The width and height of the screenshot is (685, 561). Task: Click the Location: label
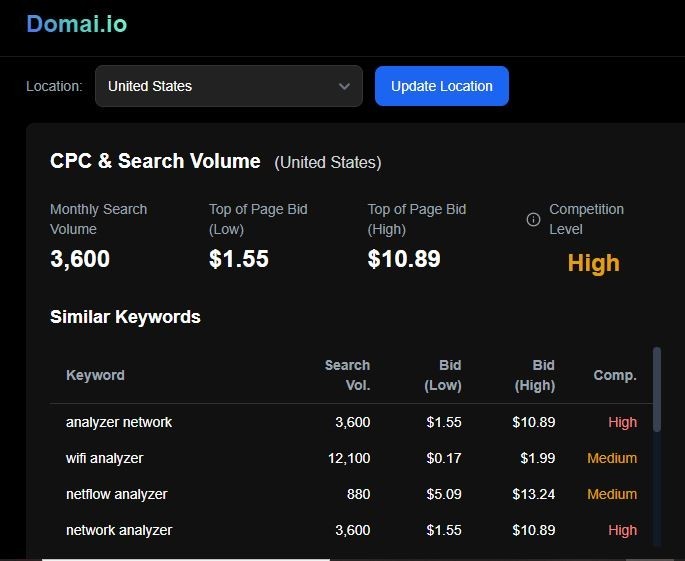coord(54,87)
